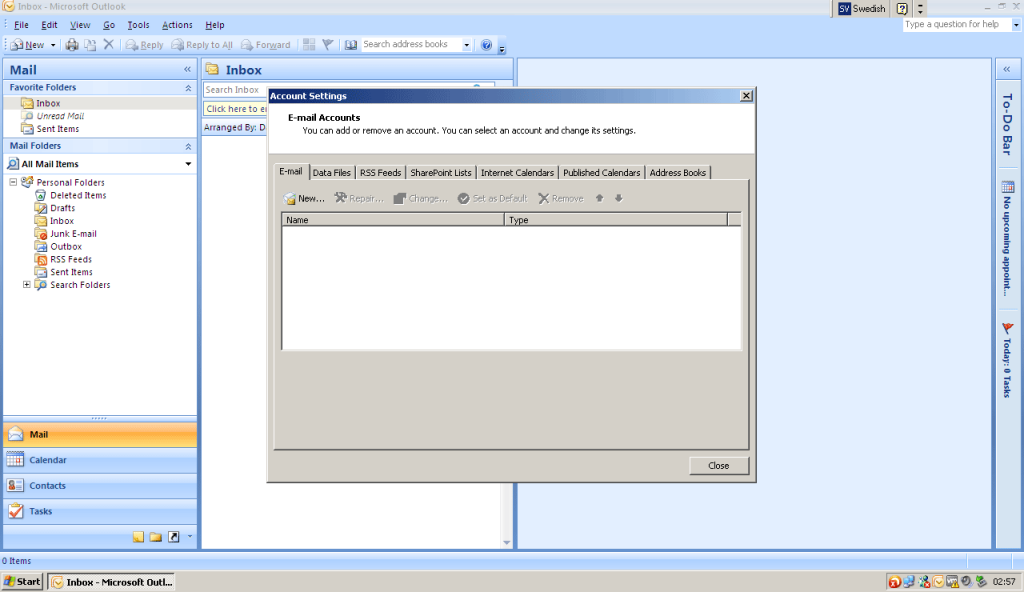The image size is (1024, 592).
Task: Switch to Internet Calendars tab
Action: [517, 173]
